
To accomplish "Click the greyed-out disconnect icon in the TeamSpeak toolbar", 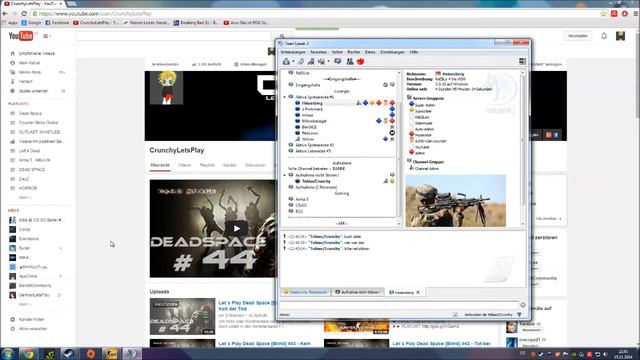I will 301,62.
